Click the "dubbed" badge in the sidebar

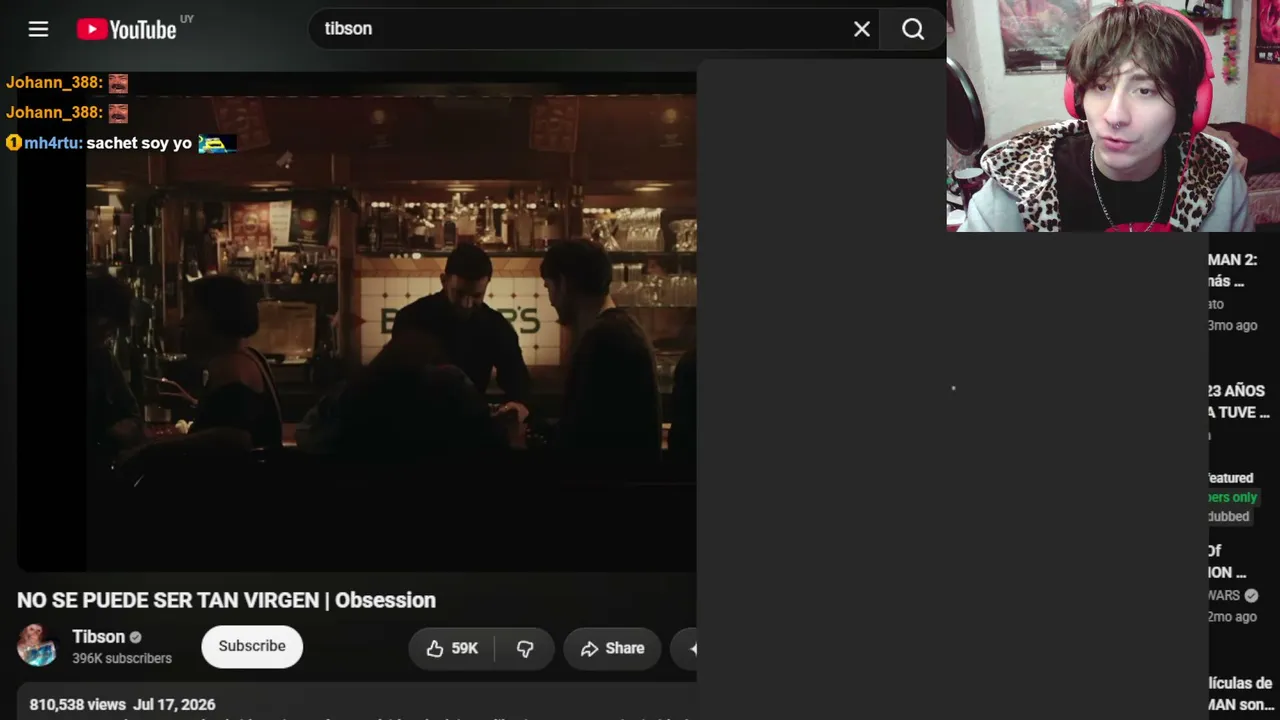point(1229,516)
